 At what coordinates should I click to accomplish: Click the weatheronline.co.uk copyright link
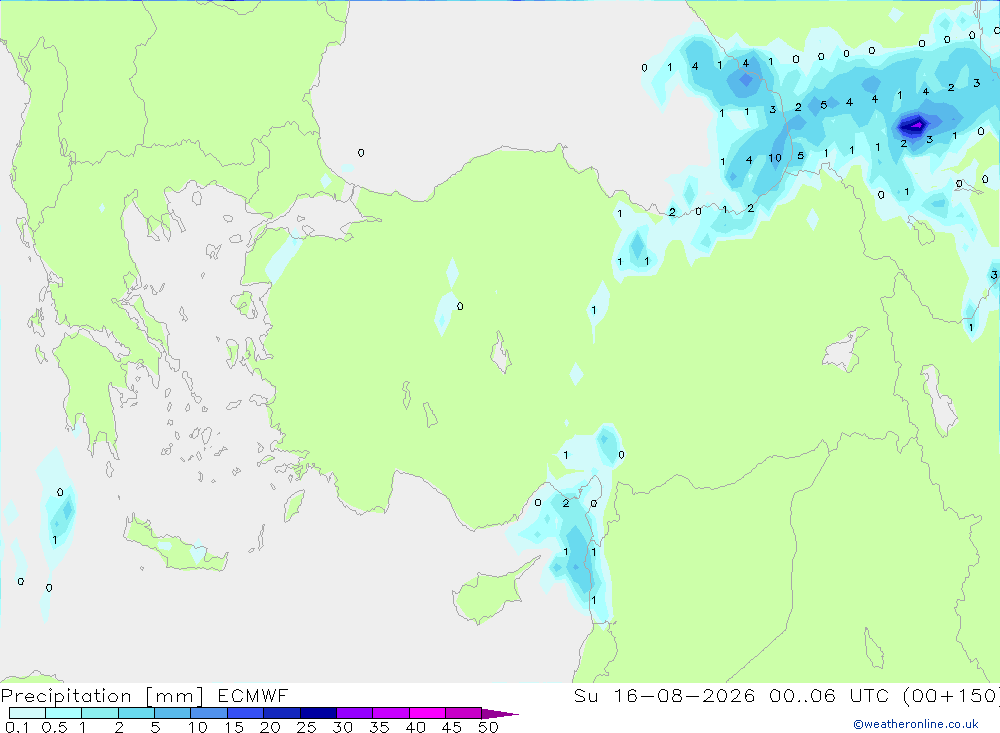tap(916, 724)
